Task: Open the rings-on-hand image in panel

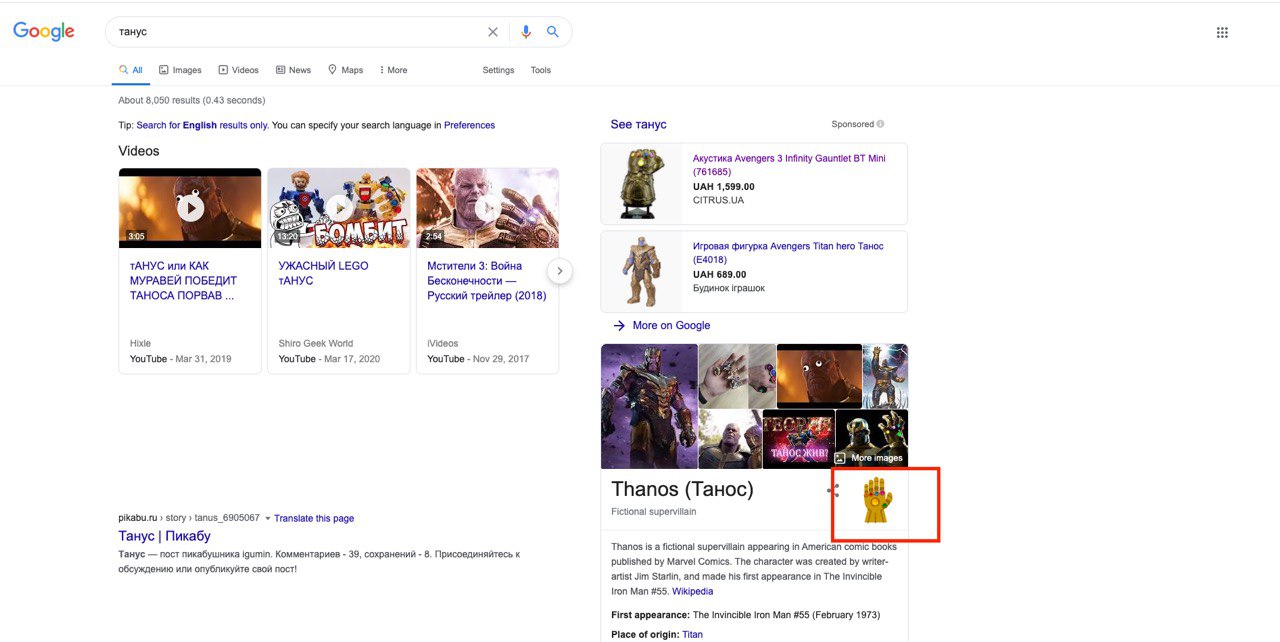Action: click(737, 376)
